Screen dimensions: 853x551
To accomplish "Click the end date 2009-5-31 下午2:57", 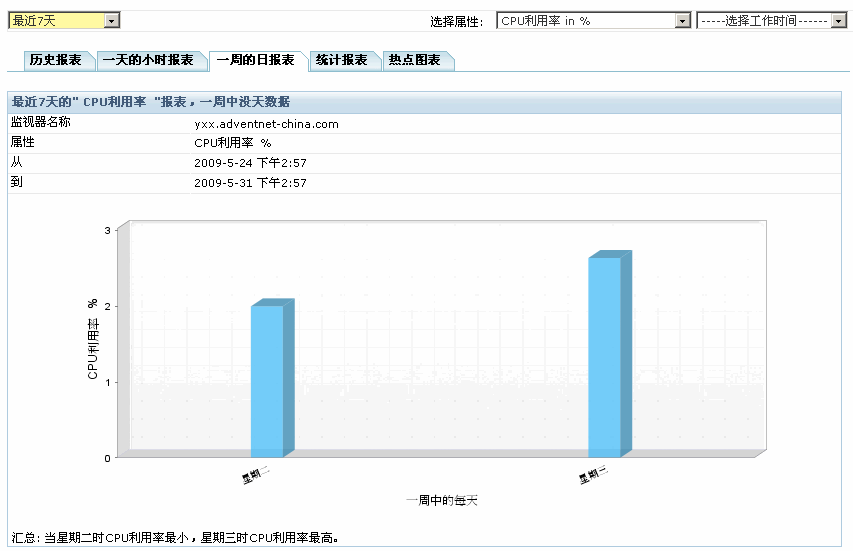I will click(x=250, y=183).
